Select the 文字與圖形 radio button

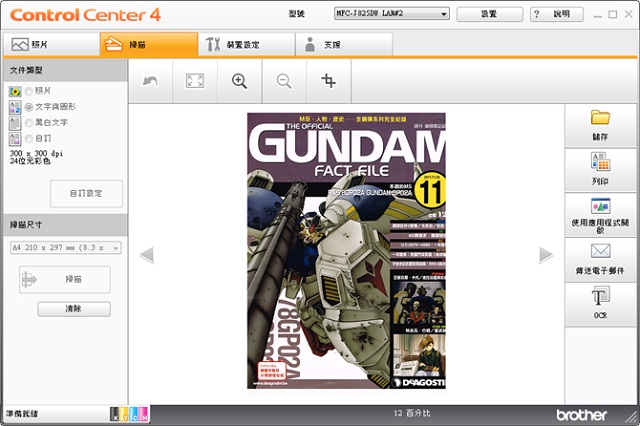(29, 107)
